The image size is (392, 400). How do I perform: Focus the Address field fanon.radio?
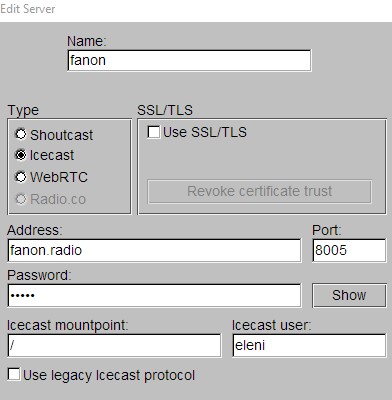pyautogui.click(x=154, y=250)
